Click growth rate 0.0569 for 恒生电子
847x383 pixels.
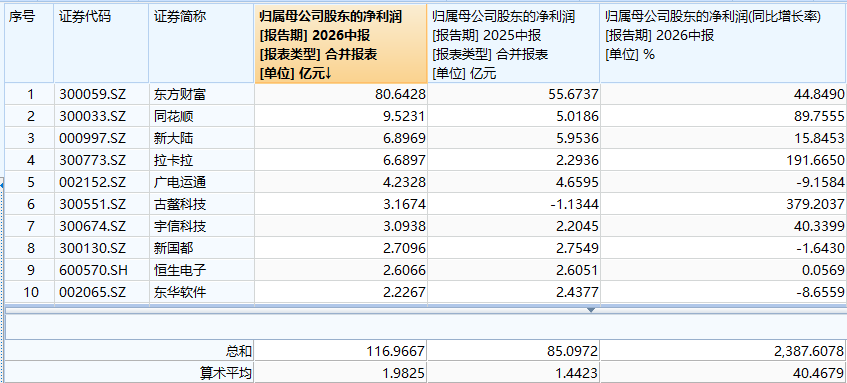click(x=724, y=270)
